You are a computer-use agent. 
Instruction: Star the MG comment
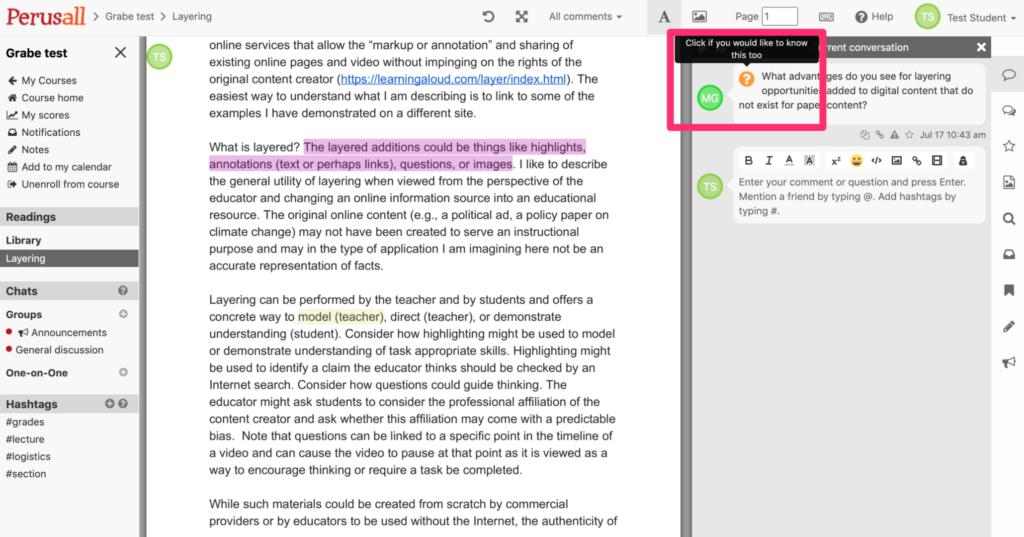click(x=908, y=135)
